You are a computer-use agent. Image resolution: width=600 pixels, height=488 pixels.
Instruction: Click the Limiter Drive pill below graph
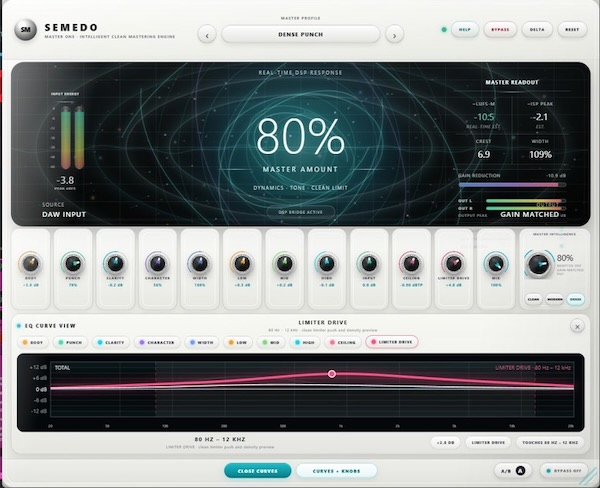(488, 442)
